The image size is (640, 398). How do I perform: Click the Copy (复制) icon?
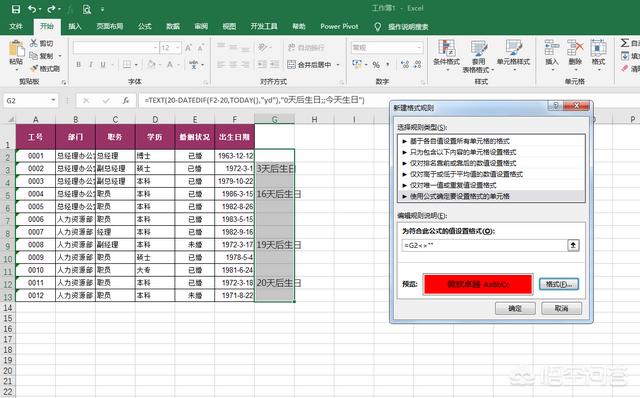[x=33, y=56]
